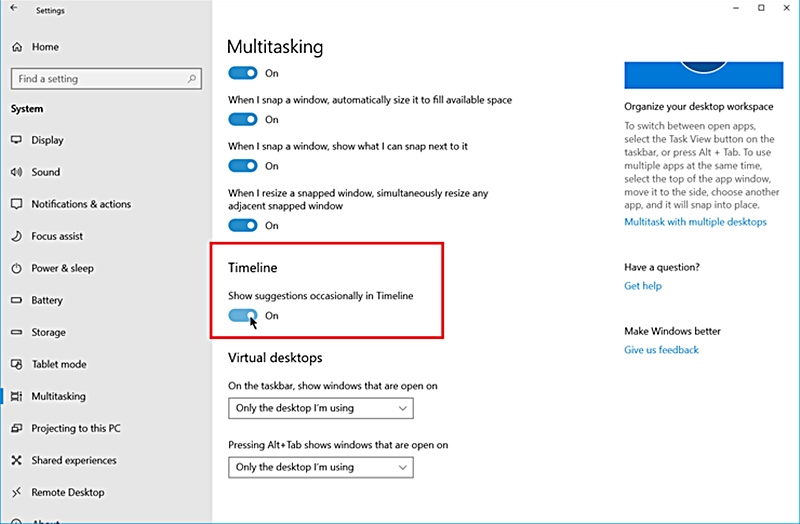Open the taskbar windows dropdown
This screenshot has height=524, width=800.
click(x=320, y=408)
